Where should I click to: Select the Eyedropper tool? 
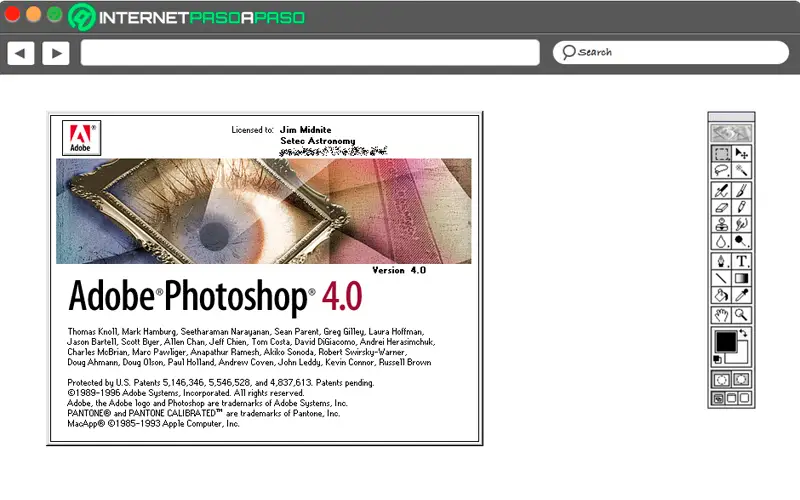(x=741, y=295)
